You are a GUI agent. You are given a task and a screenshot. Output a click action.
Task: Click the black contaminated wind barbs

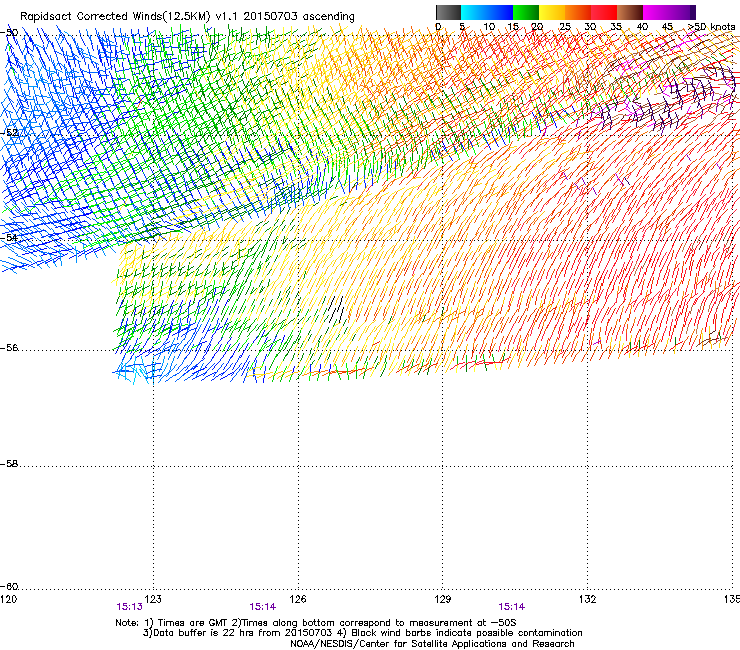[x=336, y=309]
